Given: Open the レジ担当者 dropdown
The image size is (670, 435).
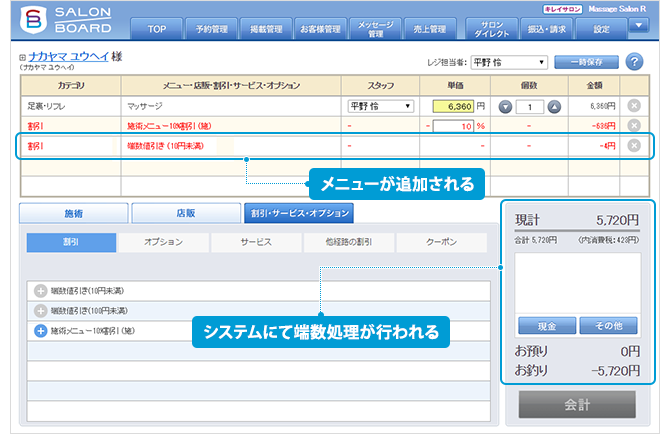Looking at the screenshot, I should point(509,61).
